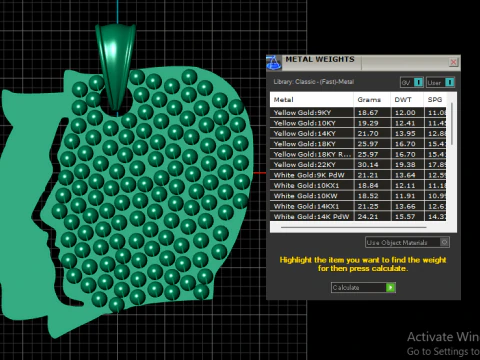Click the DWT column header

pos(407,99)
